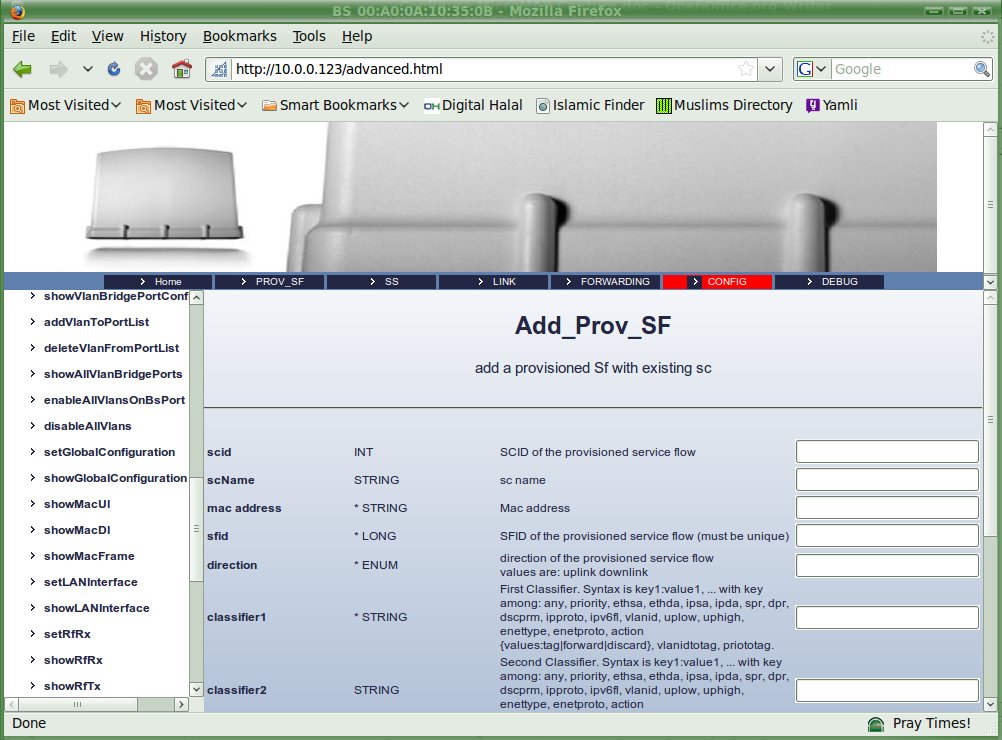Bookmark page with the star icon

[x=746, y=69]
